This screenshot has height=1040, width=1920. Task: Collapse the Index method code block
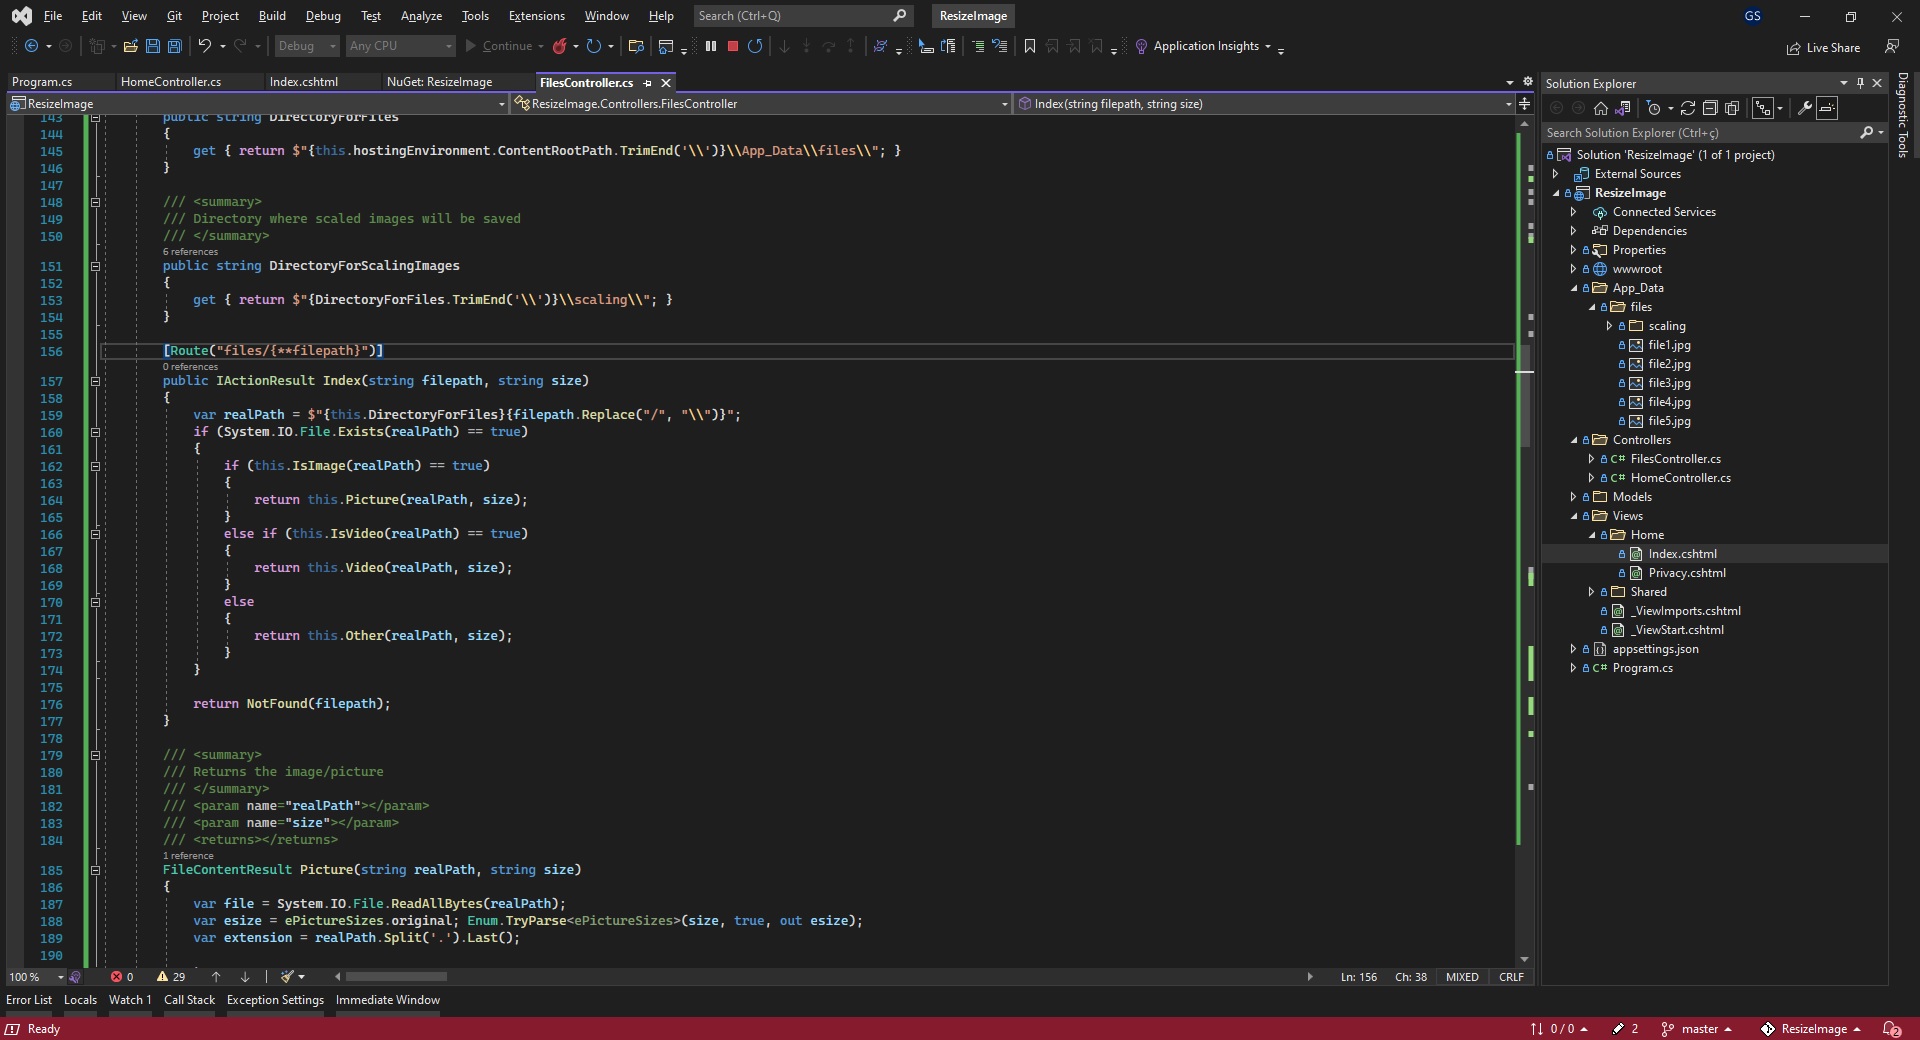point(96,381)
